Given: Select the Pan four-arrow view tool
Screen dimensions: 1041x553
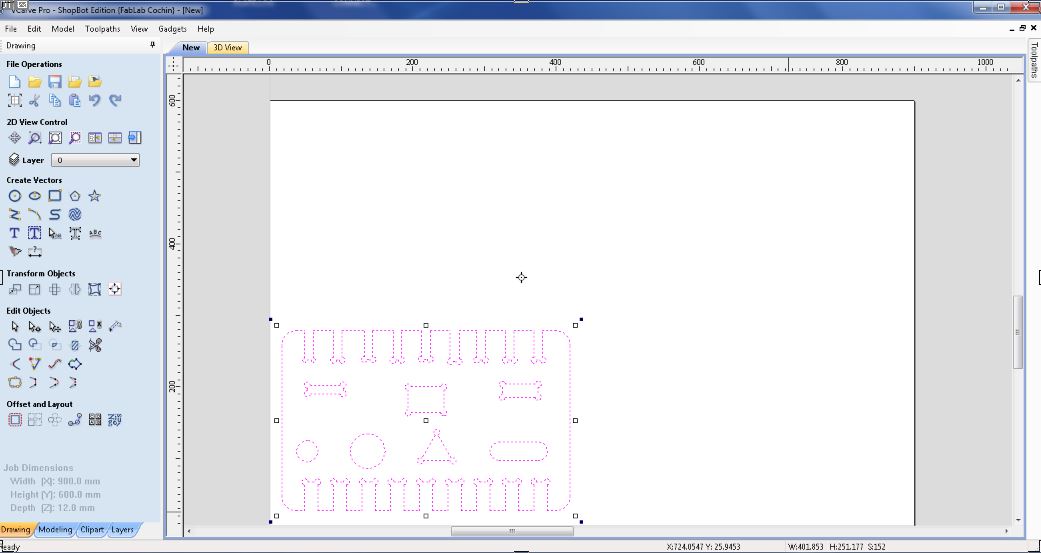Looking at the screenshot, I should coord(15,138).
